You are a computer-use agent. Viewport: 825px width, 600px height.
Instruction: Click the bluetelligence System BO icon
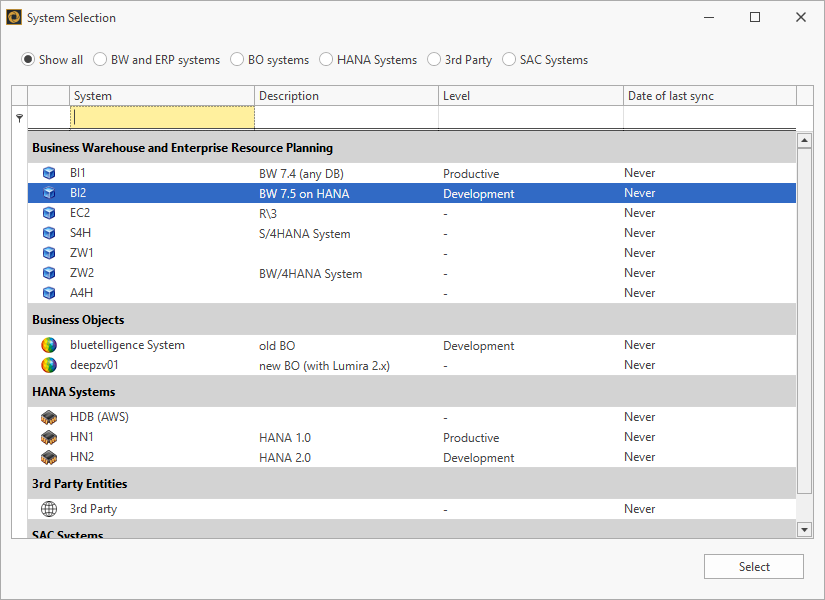pyautogui.click(x=50, y=345)
